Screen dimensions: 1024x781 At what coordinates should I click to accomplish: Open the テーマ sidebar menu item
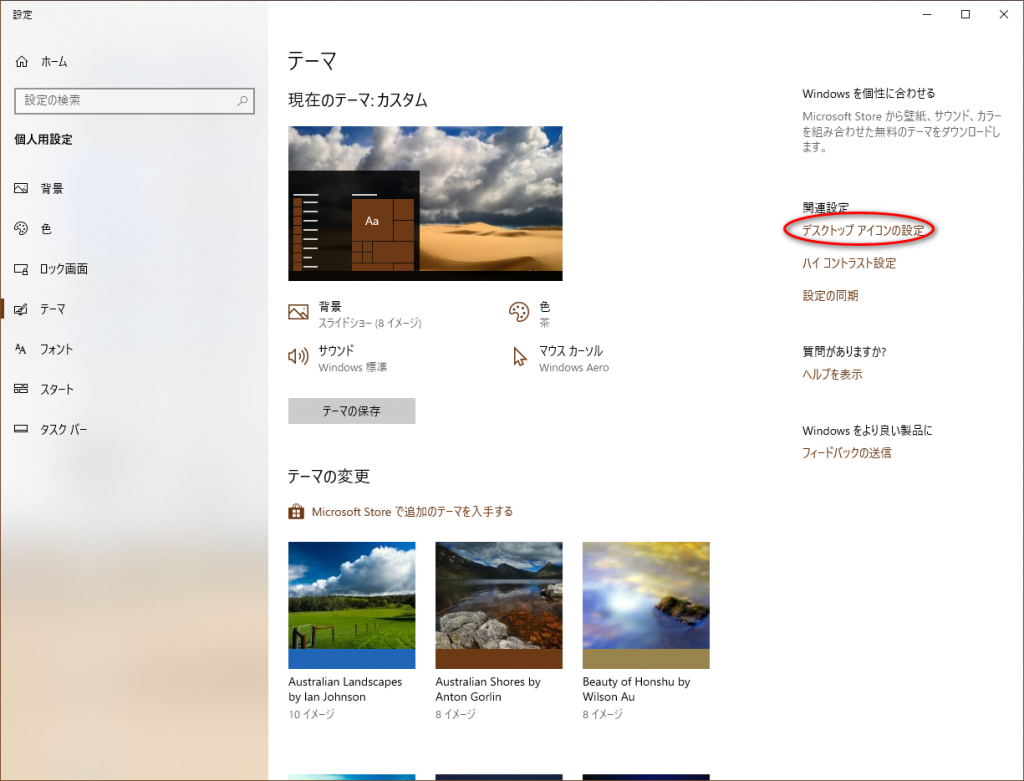(x=53, y=309)
